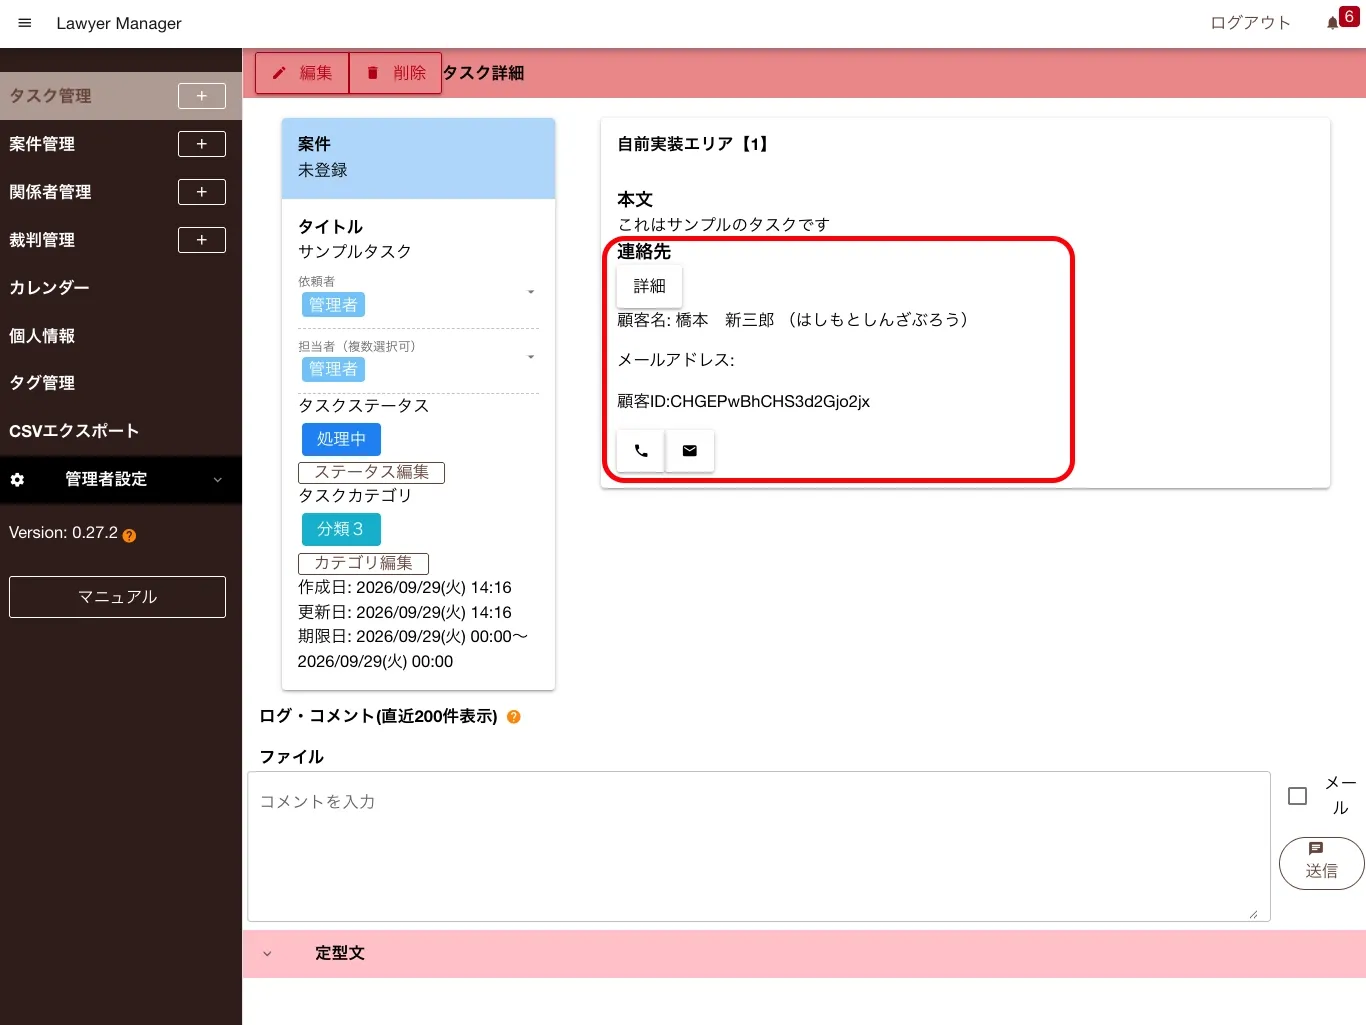Image resolution: width=1366 pixels, height=1025 pixels.
Task: Add a new case with 案件管理 plus
Action: coord(201,144)
